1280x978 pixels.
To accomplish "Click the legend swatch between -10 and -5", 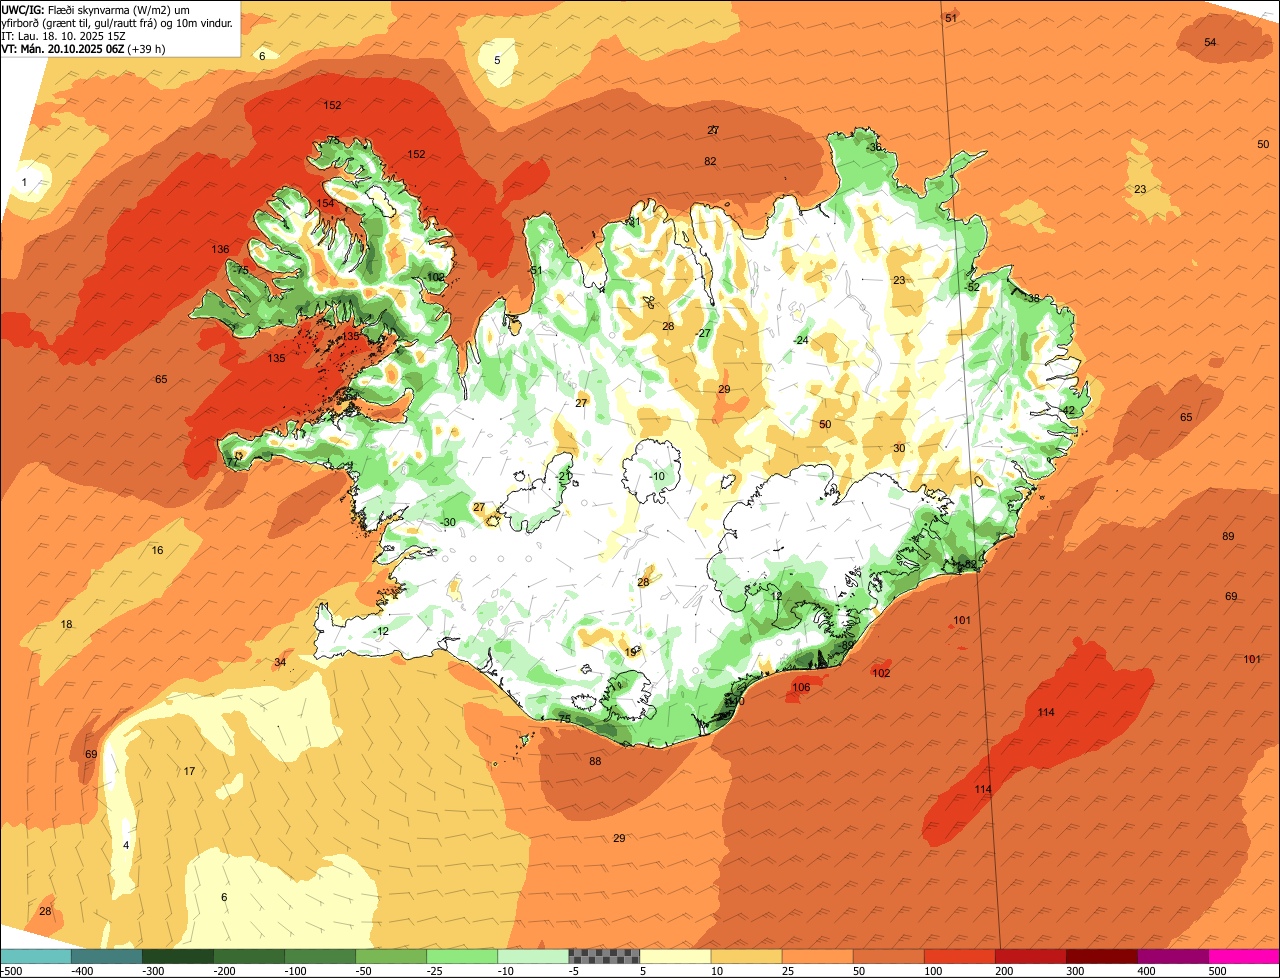I will click(533, 956).
